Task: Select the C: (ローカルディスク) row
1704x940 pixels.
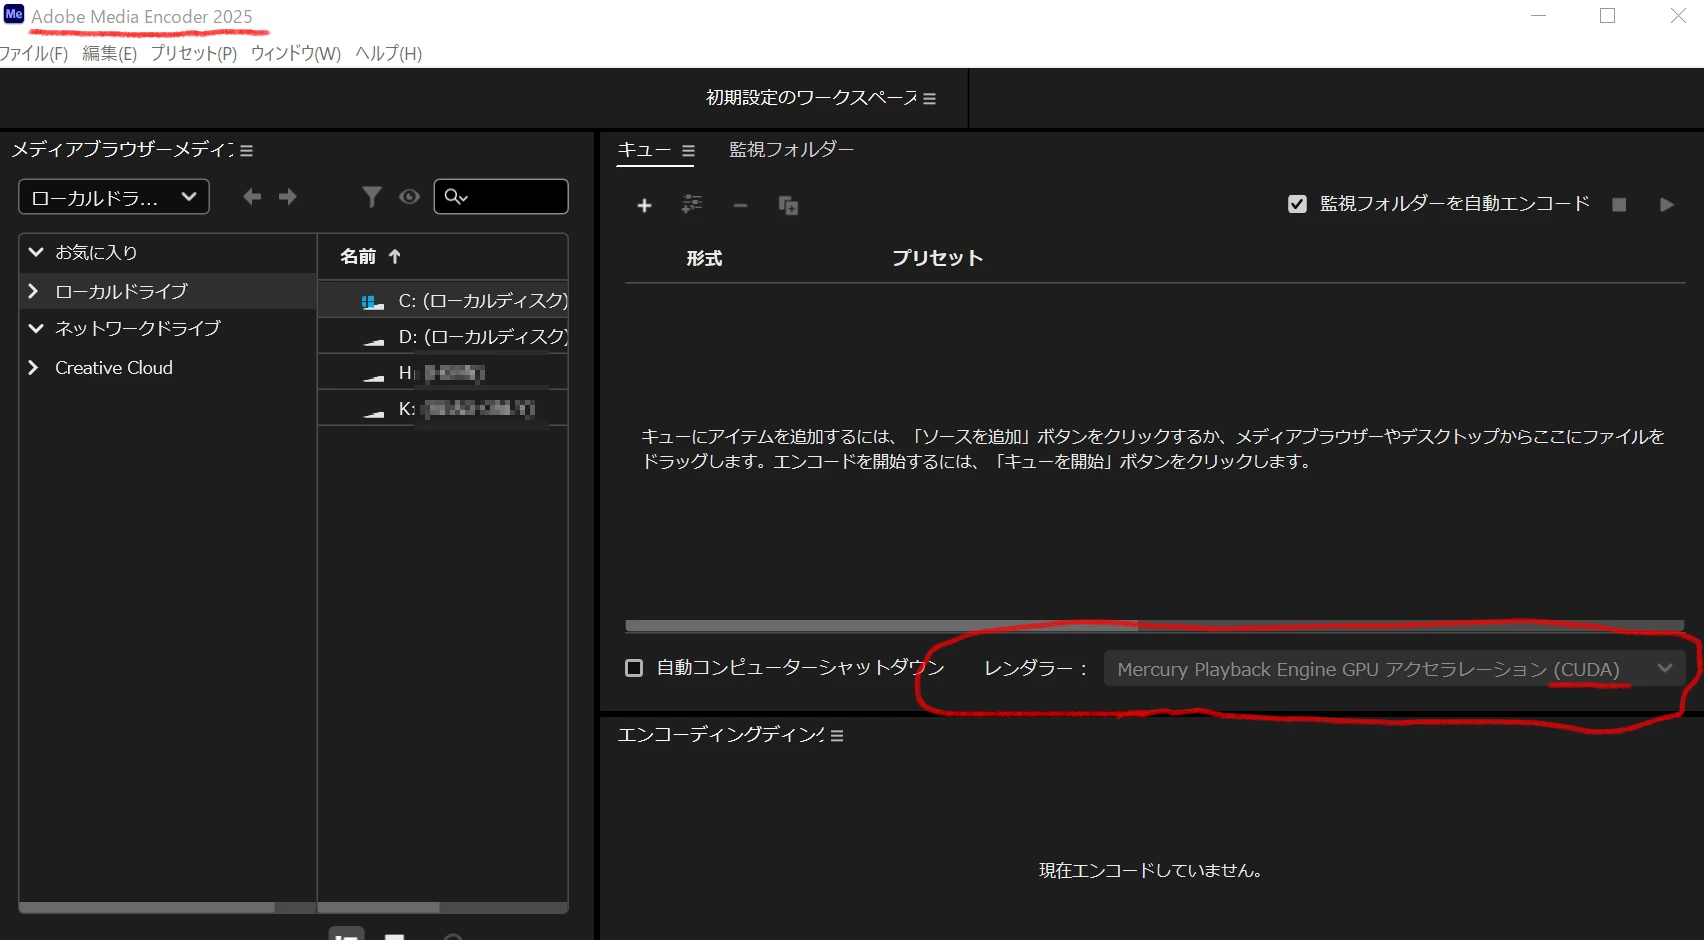Action: coord(443,300)
